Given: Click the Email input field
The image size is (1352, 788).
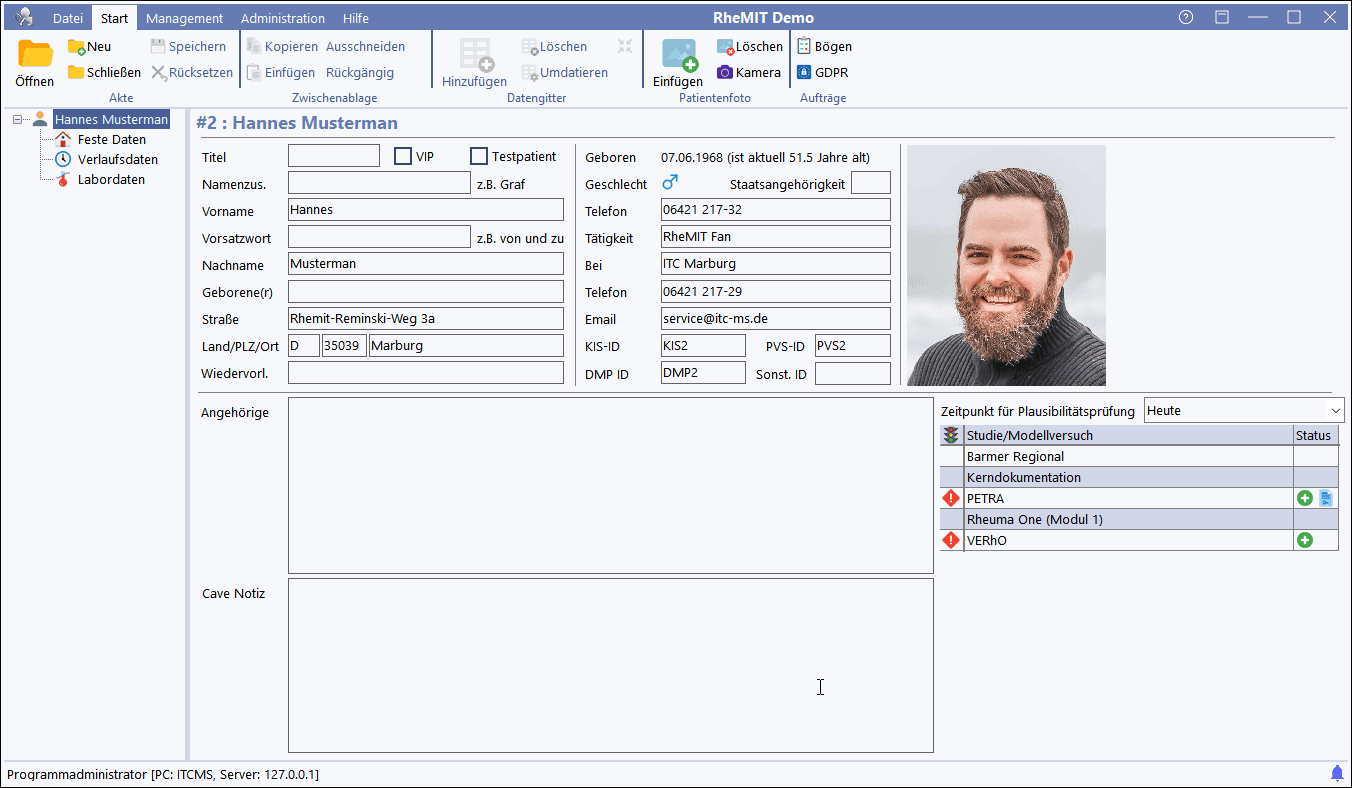Looking at the screenshot, I should 775,319.
